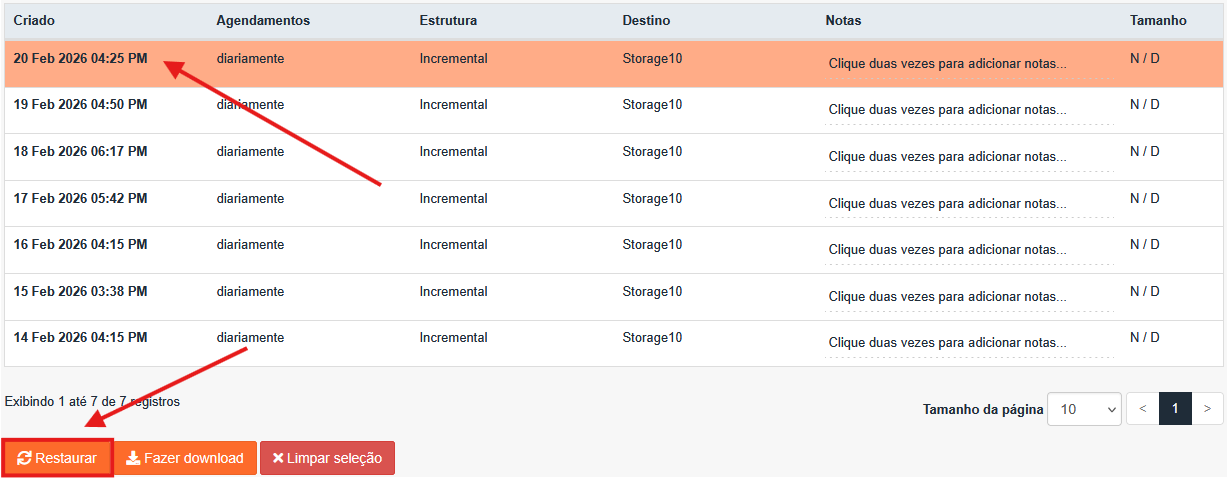Select the 16 Feb 2026 04:15 PM backup
Viewport: 1227px width, 478px height.
[x=80, y=245]
